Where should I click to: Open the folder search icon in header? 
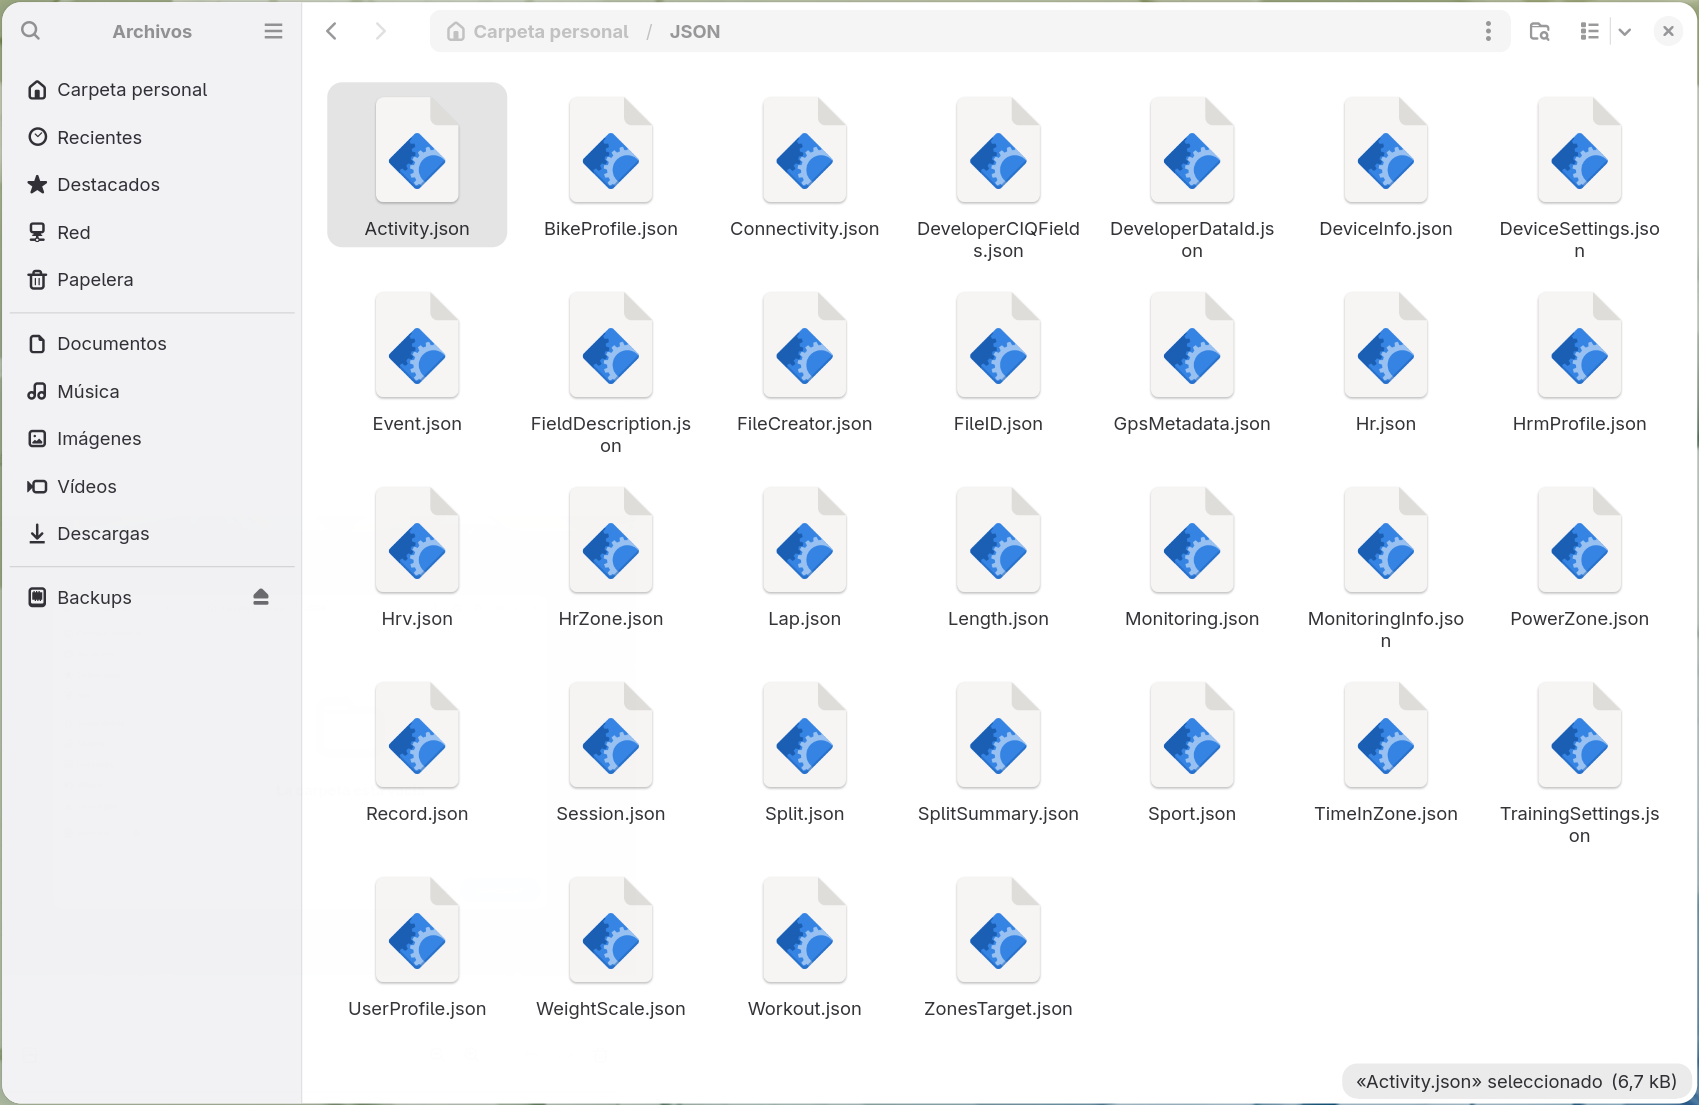click(1540, 31)
